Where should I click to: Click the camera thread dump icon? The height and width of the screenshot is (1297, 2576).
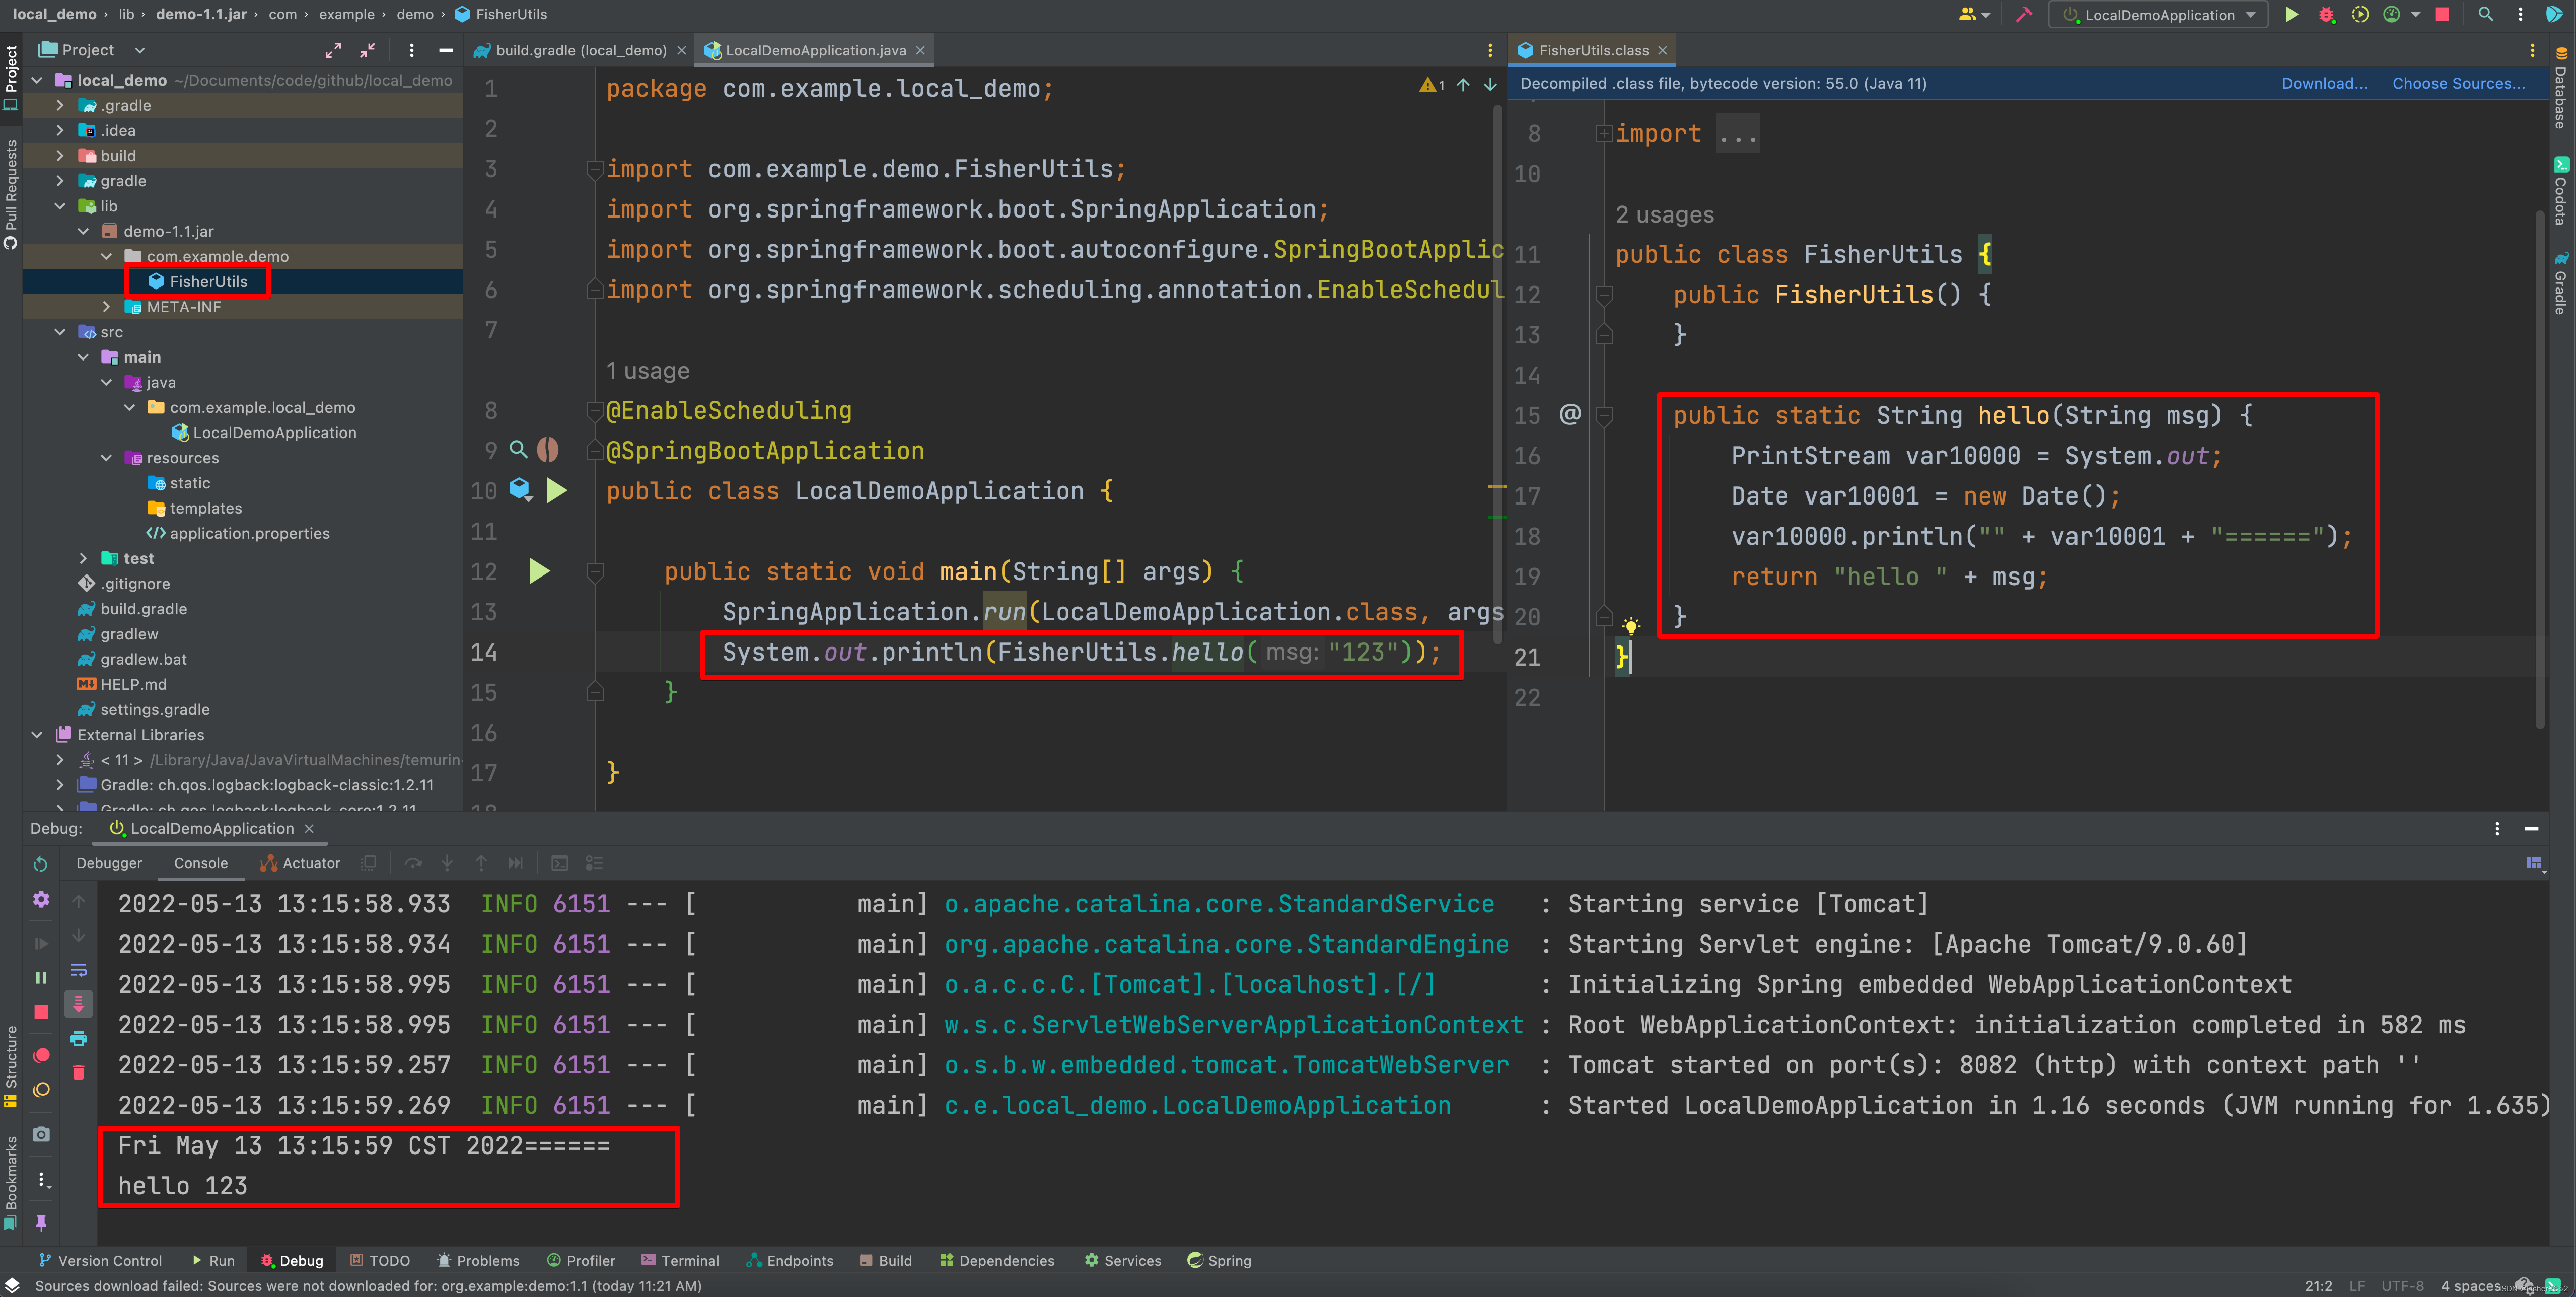pos(41,1134)
